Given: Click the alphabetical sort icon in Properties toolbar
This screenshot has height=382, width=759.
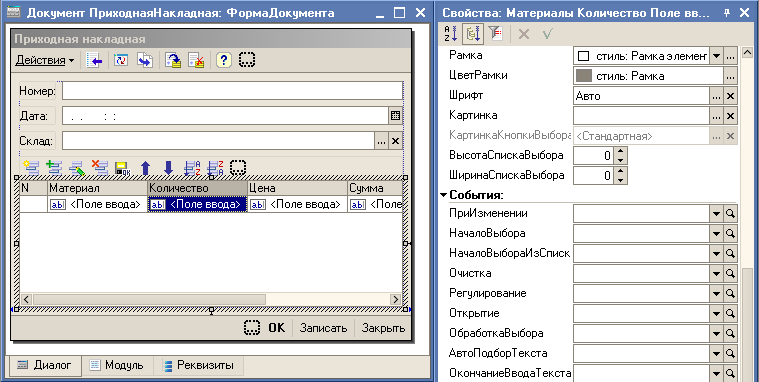Looking at the screenshot, I should click(x=450, y=33).
